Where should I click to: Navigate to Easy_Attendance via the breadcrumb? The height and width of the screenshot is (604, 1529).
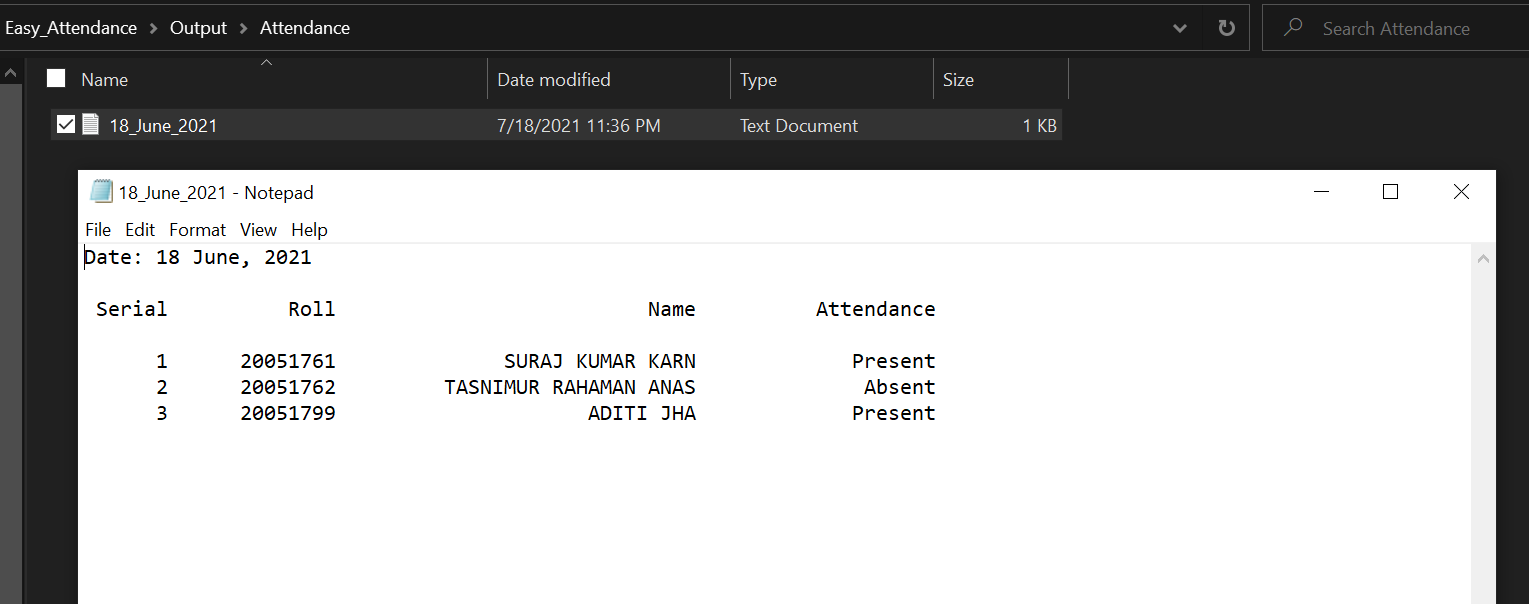[70, 27]
